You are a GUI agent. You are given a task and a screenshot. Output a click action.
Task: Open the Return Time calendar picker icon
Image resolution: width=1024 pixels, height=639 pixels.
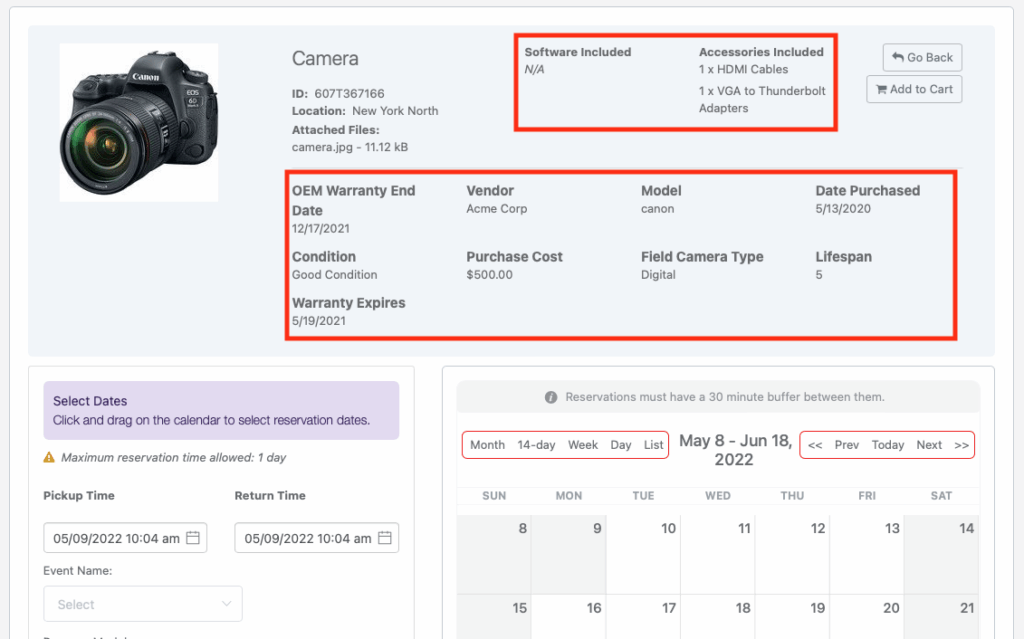click(x=385, y=537)
